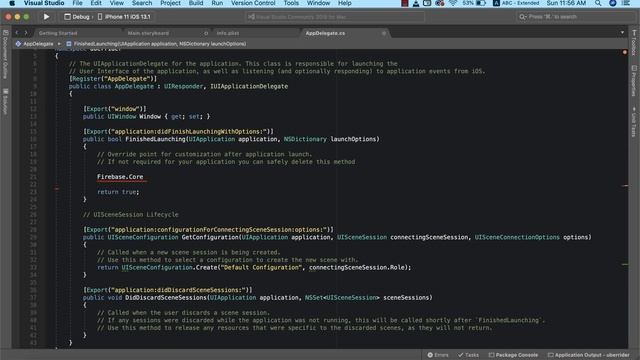Click the 'UIWindow Window' property line
Screen dimensions: 640x360
[146, 116]
